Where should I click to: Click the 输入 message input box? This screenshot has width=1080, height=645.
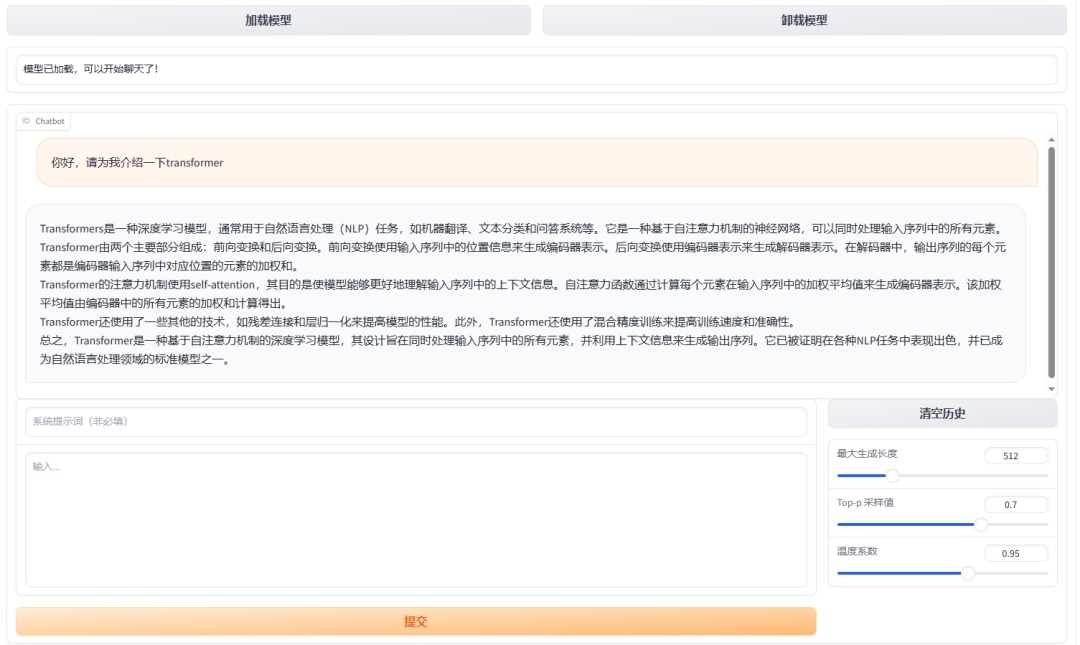(415, 520)
